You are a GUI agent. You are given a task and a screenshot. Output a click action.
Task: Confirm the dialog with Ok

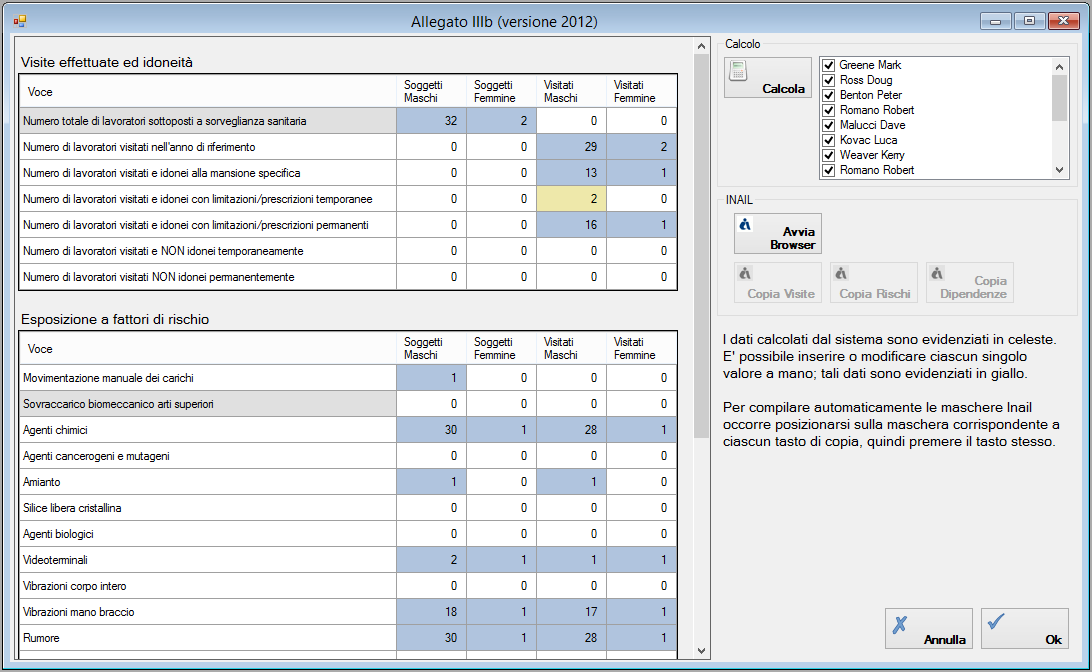click(x=1025, y=629)
